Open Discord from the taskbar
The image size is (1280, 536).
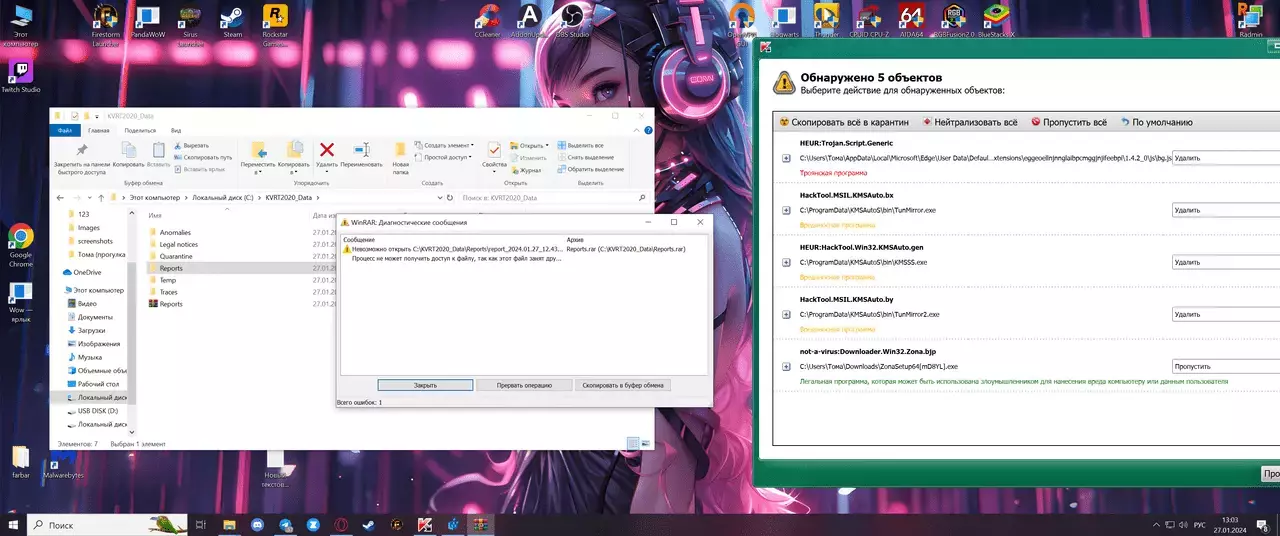pos(258,524)
